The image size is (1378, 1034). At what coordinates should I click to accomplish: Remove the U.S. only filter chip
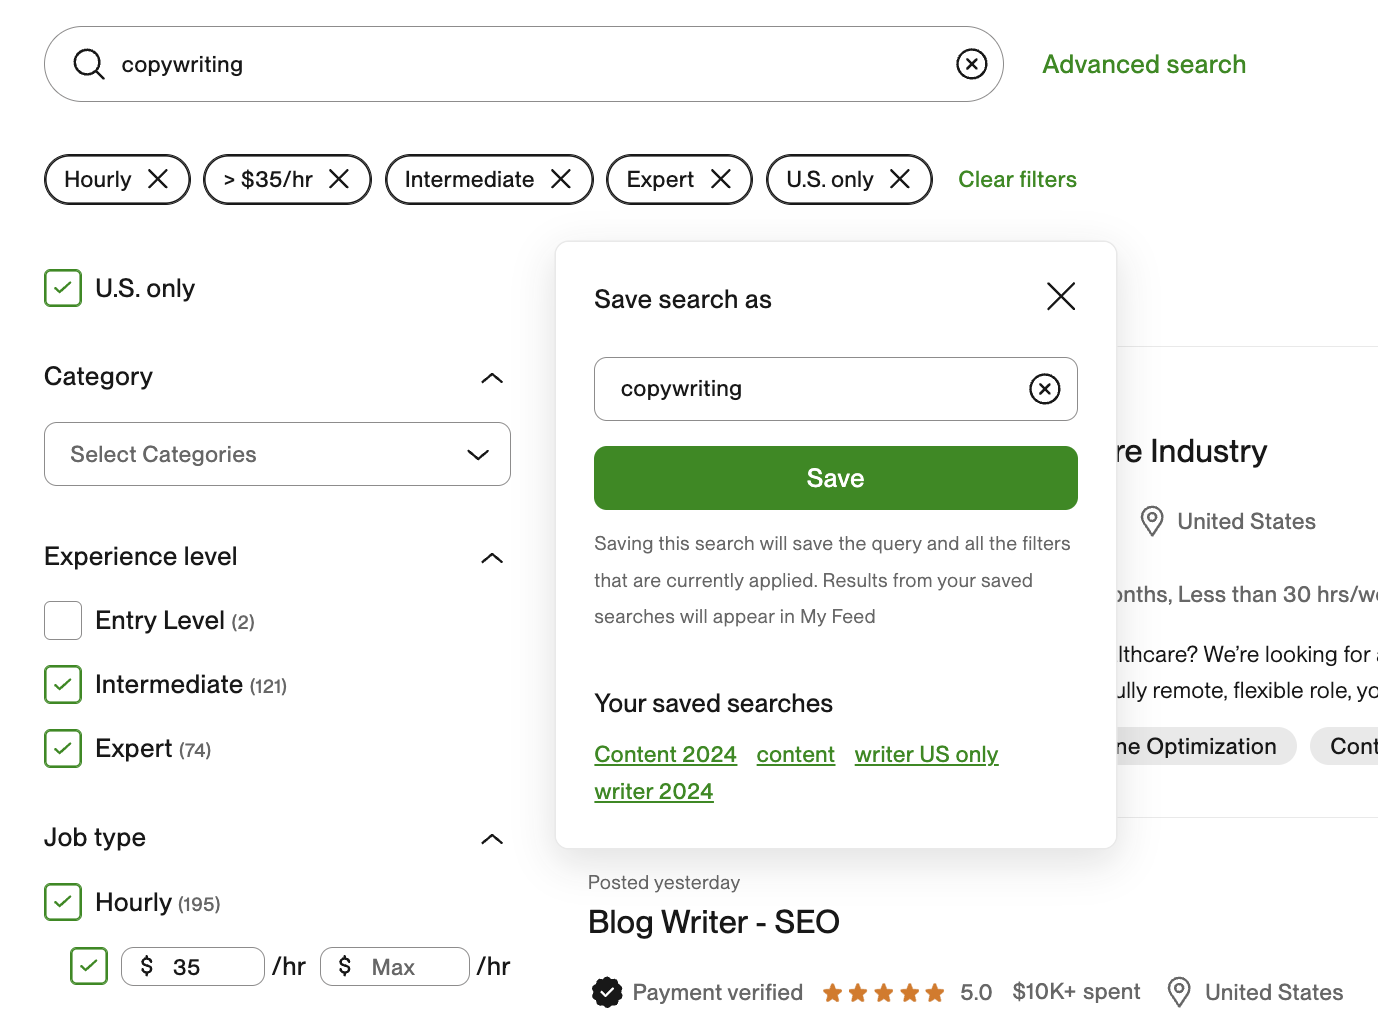tap(900, 179)
